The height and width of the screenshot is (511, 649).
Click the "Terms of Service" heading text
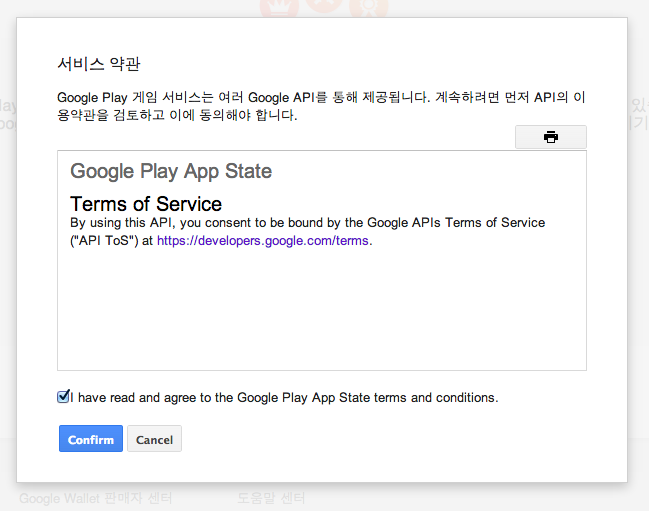pos(146,204)
